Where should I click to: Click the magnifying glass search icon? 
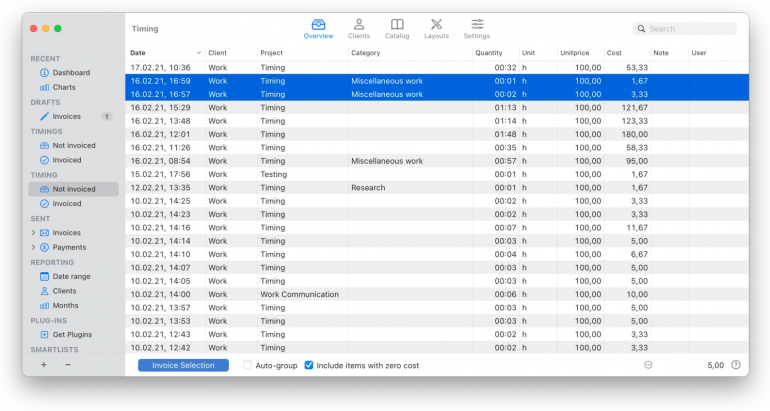tap(641, 29)
